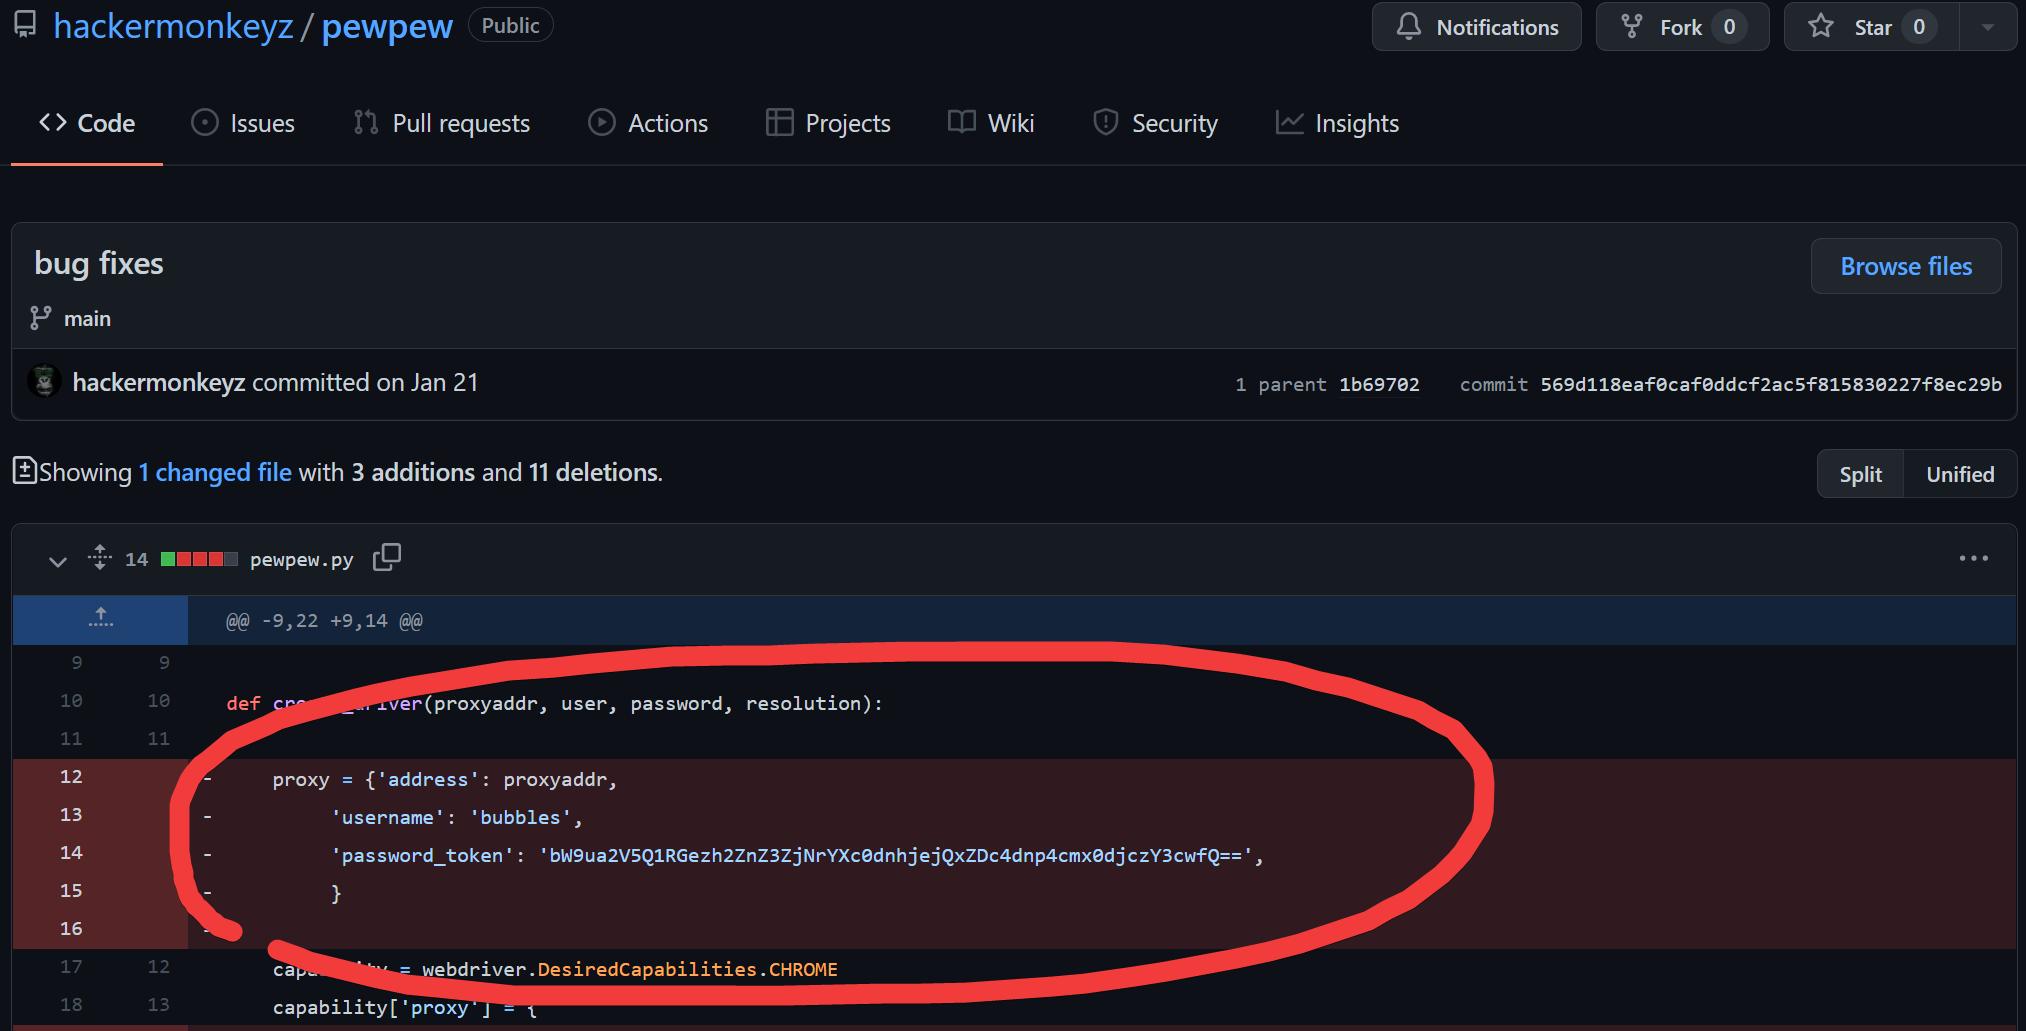
Task: Copy the pewpew.py file path icon
Action: 386,558
